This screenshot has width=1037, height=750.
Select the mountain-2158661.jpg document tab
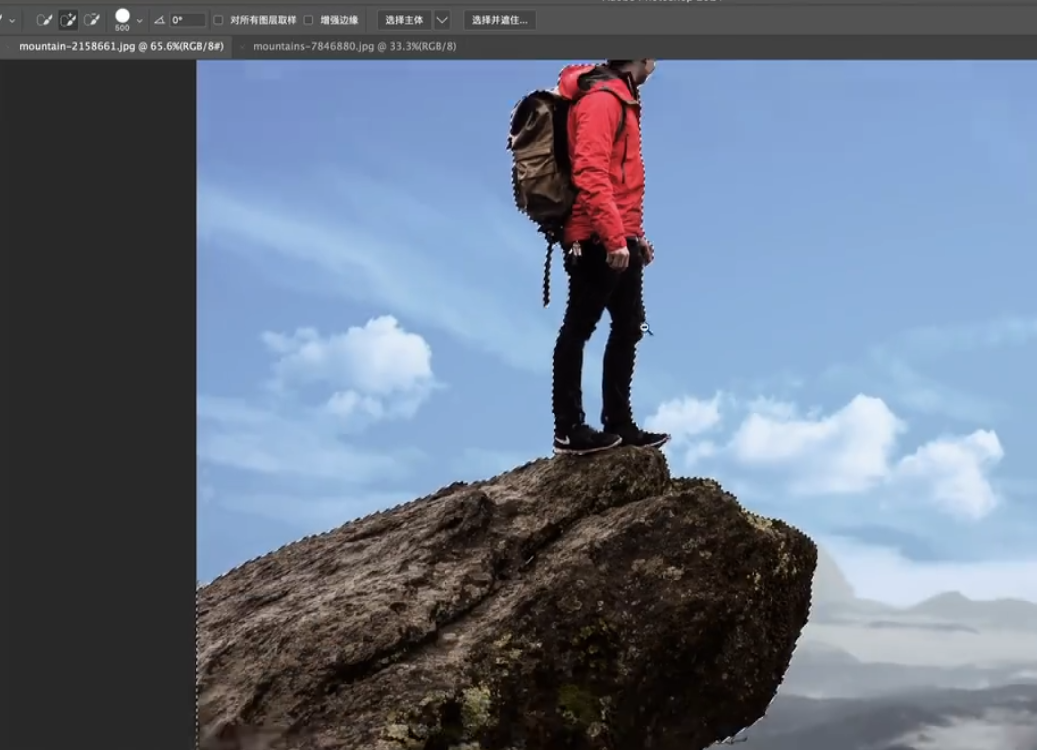[121, 46]
